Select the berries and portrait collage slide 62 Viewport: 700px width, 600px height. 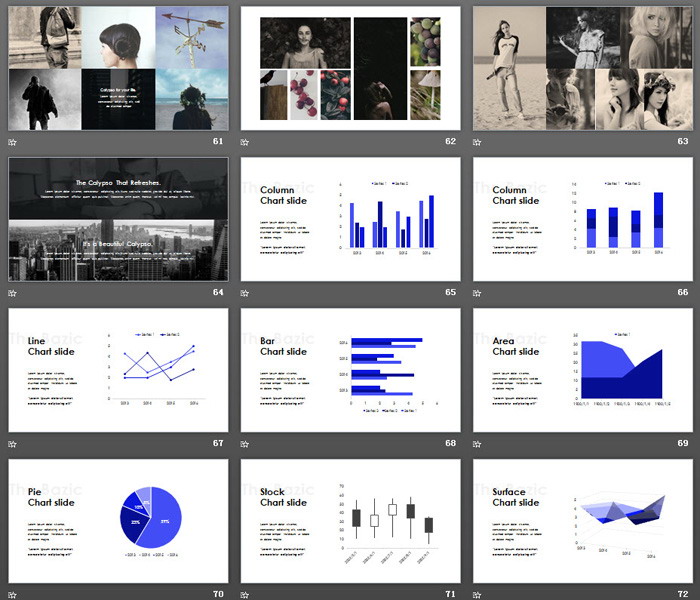350,68
